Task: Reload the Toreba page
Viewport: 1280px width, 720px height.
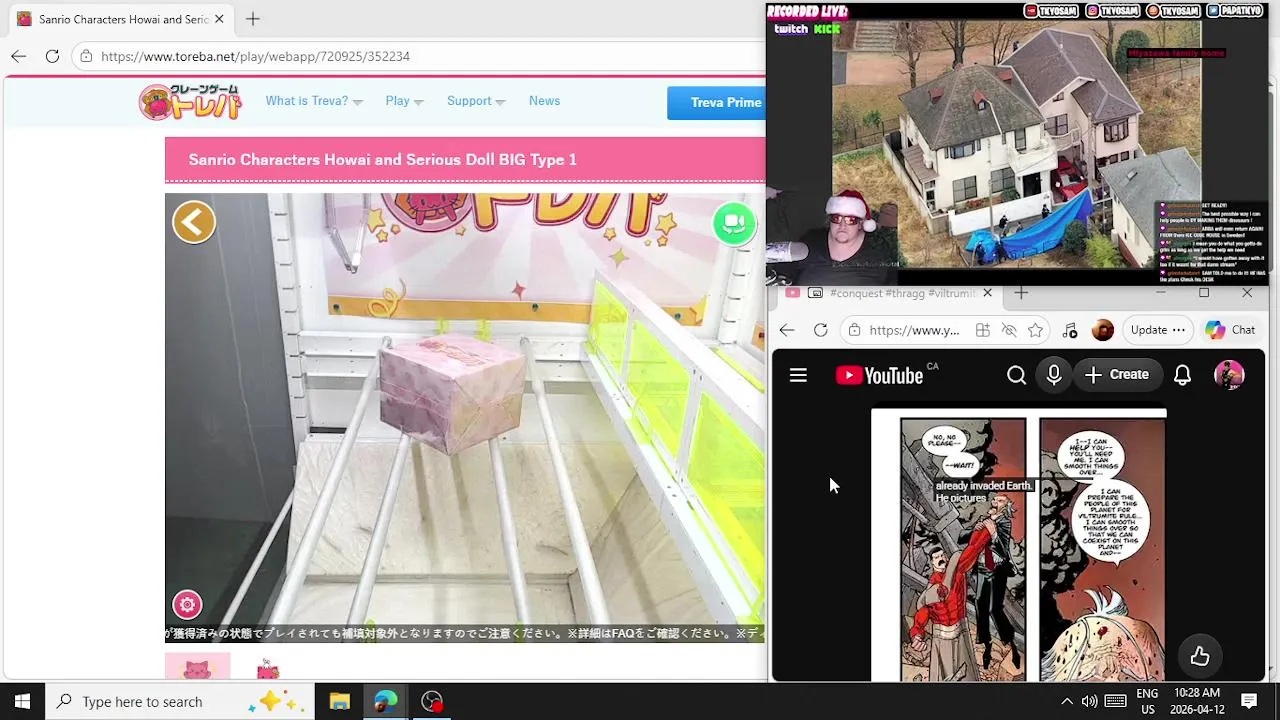Action: 52,56
